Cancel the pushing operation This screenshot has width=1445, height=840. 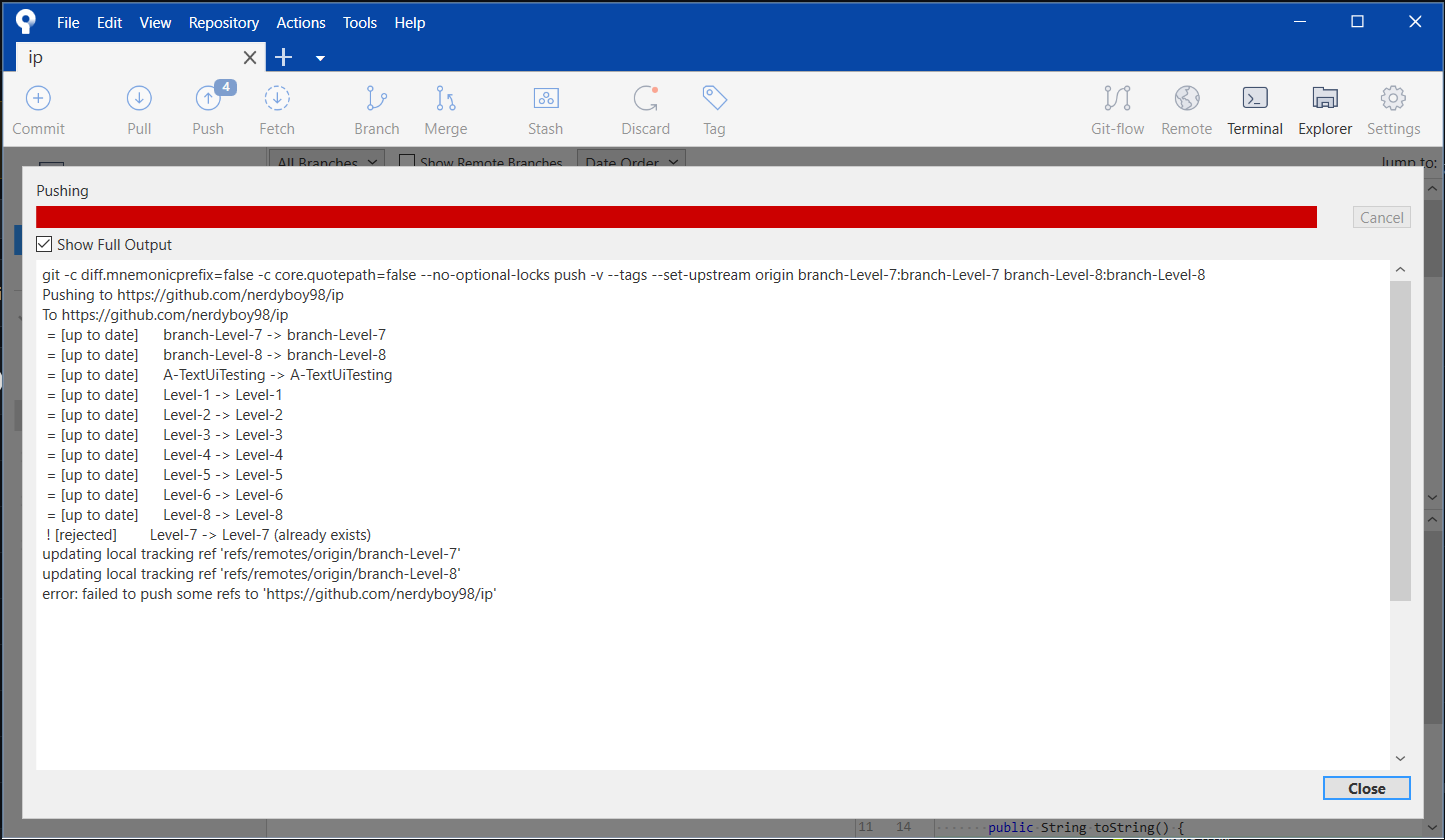pos(1381,217)
